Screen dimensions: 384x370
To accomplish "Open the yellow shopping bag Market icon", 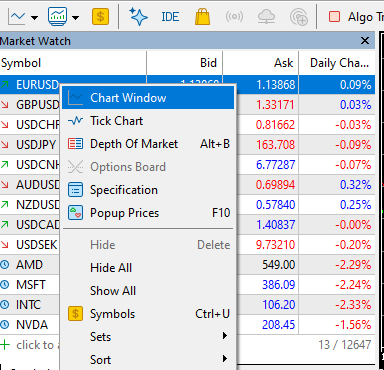I will 202,17.
